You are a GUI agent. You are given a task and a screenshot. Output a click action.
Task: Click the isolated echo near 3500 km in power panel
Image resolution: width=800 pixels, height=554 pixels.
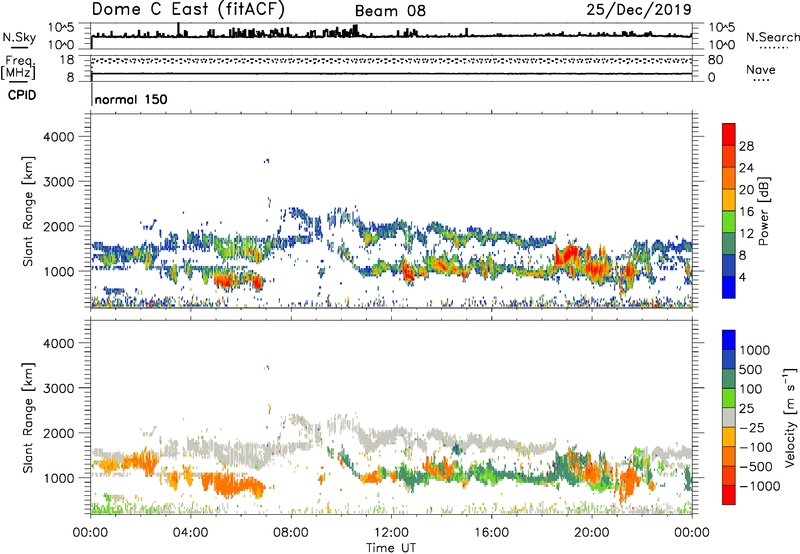tap(266, 161)
